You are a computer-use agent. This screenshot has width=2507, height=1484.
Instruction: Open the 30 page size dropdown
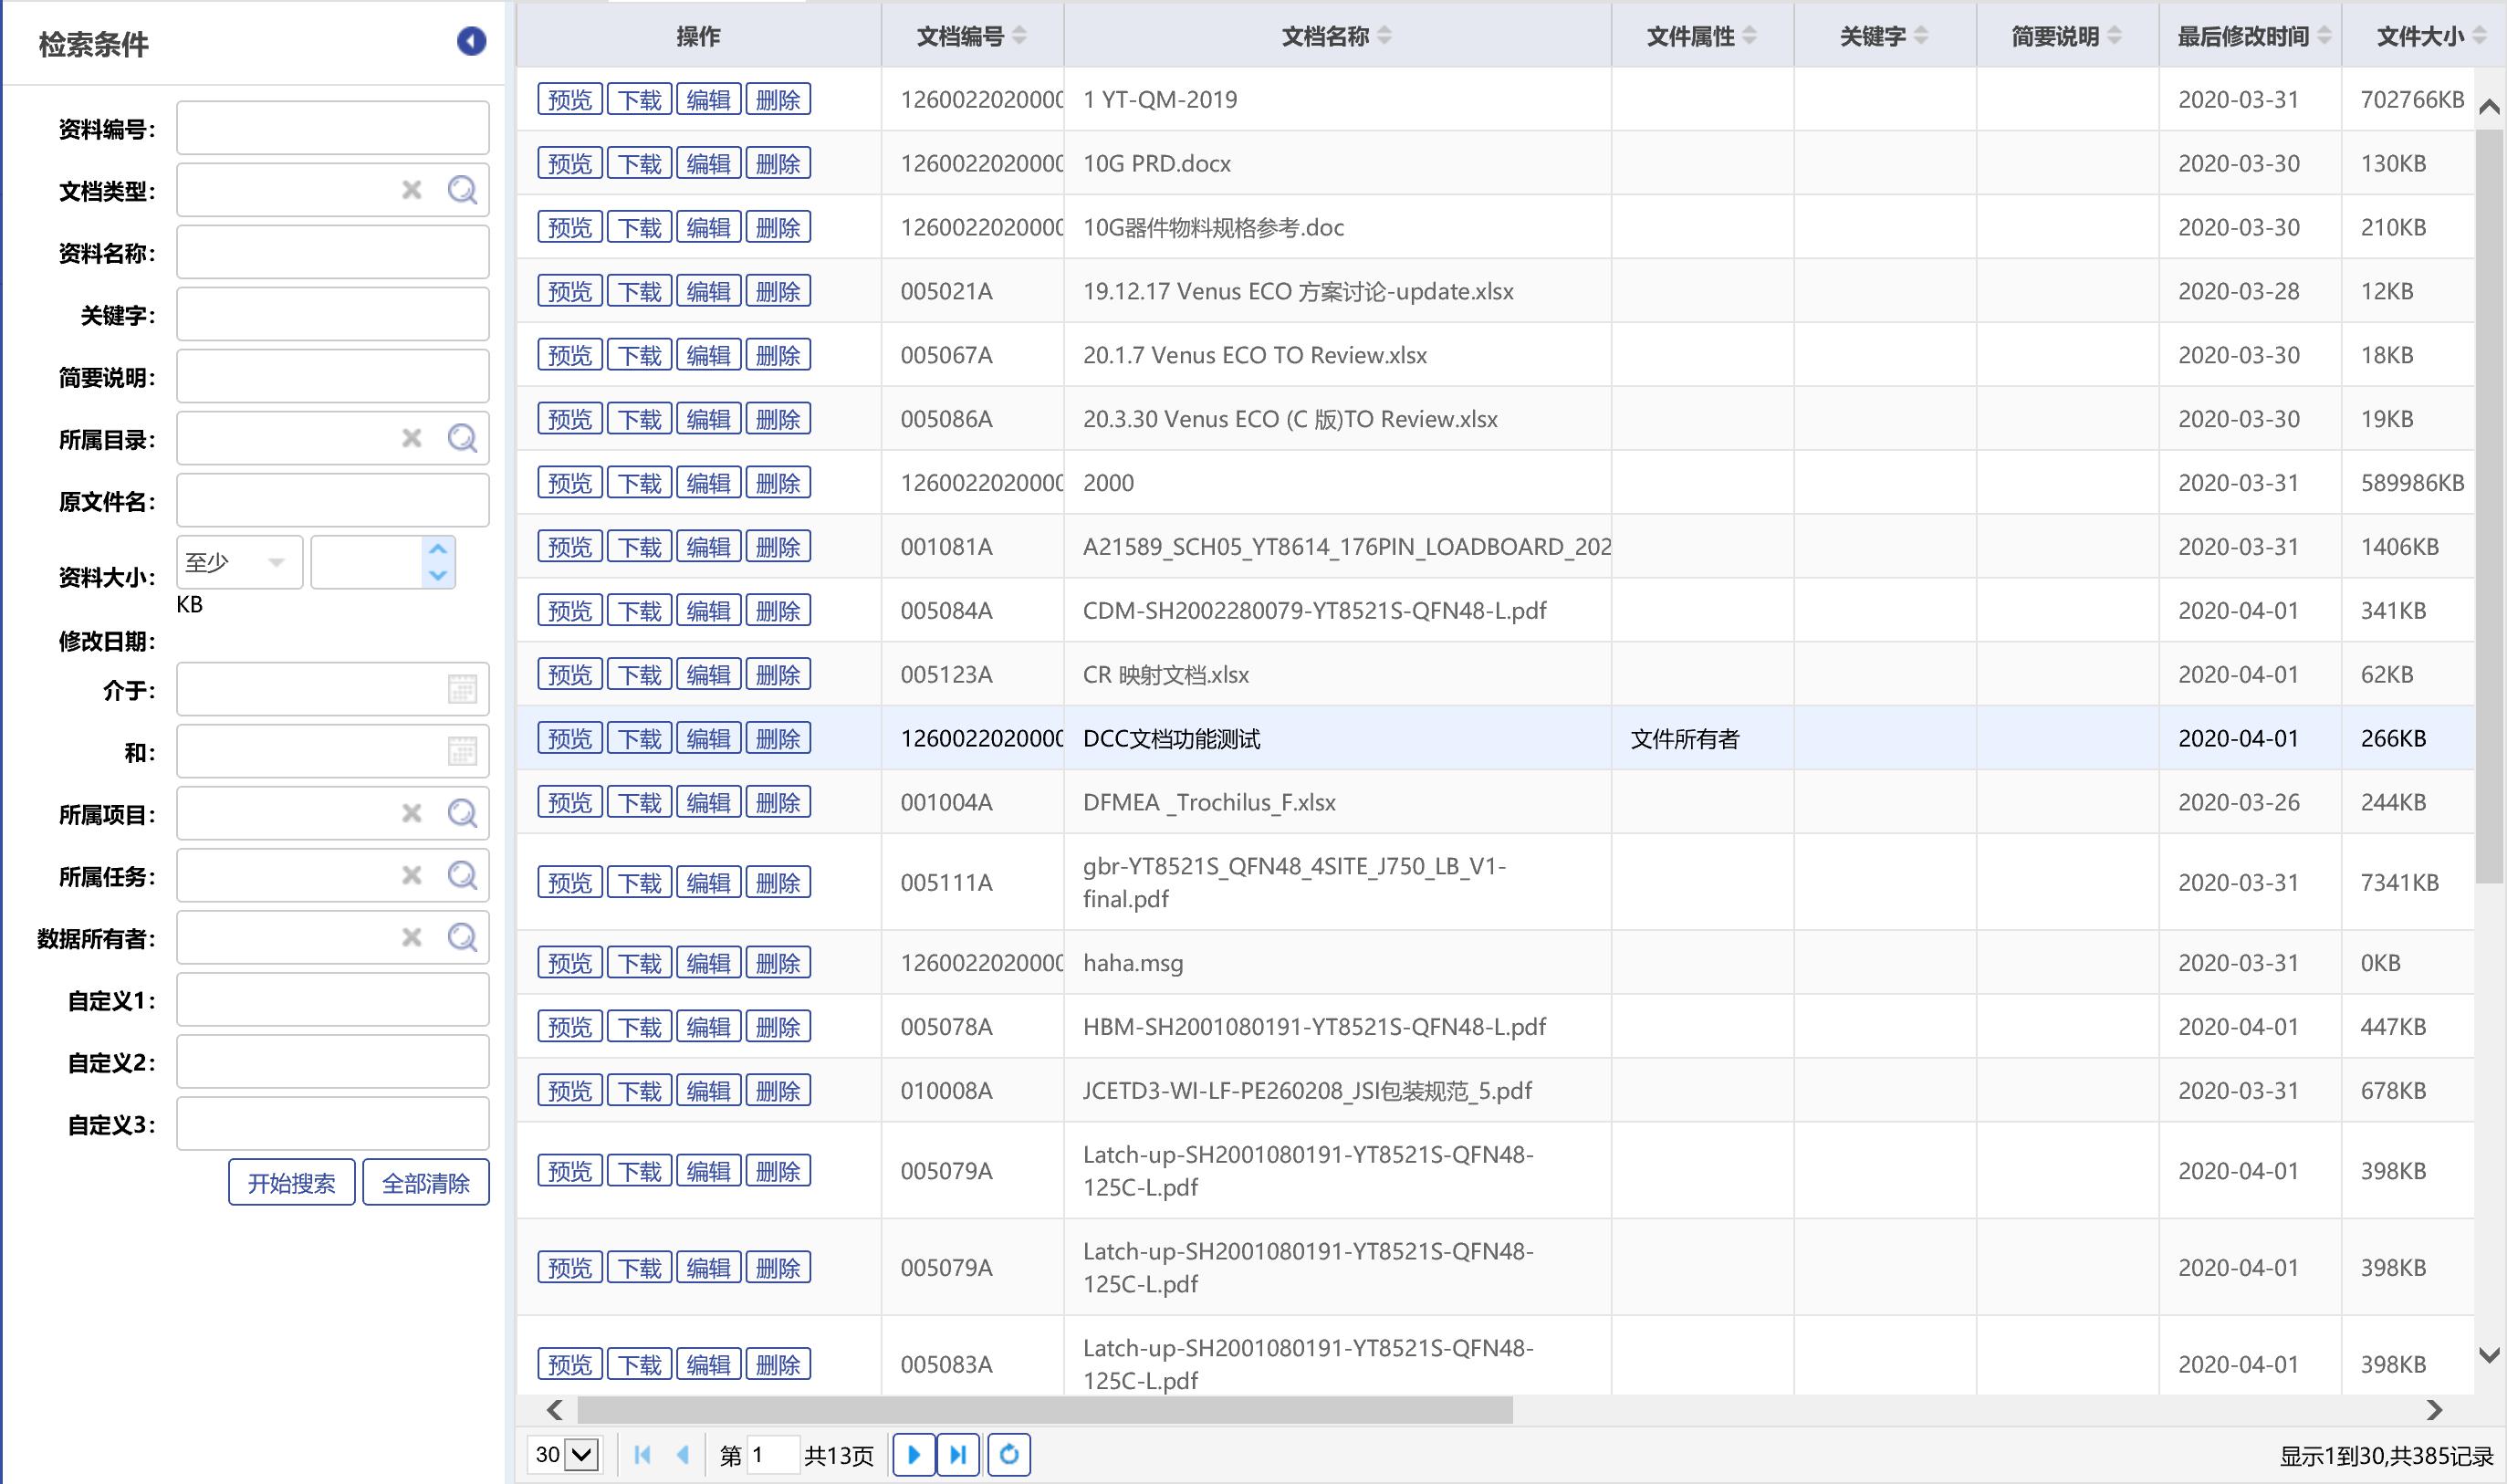click(581, 1454)
